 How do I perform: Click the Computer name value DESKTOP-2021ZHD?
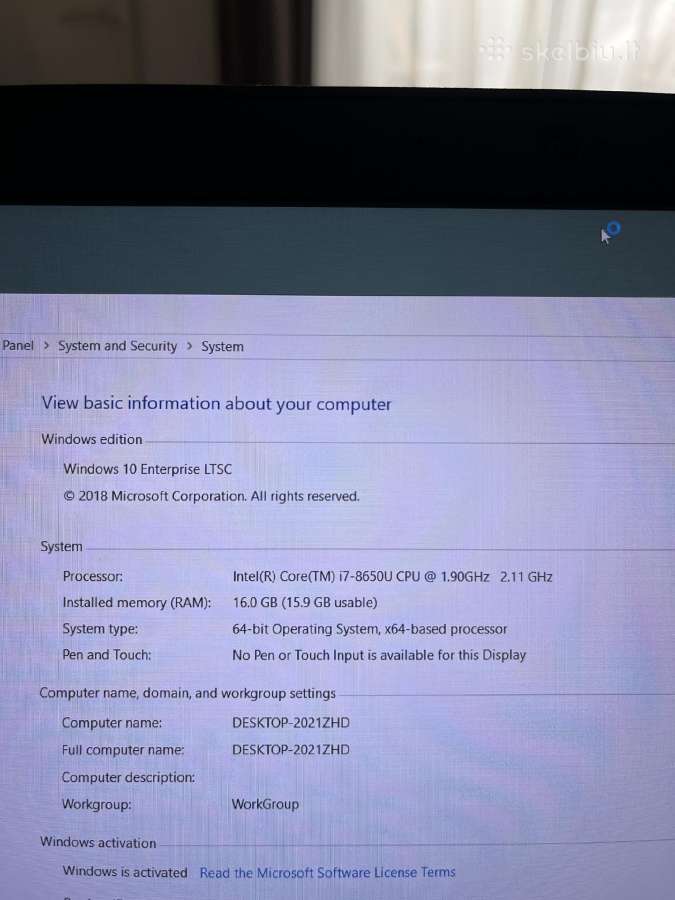291,723
